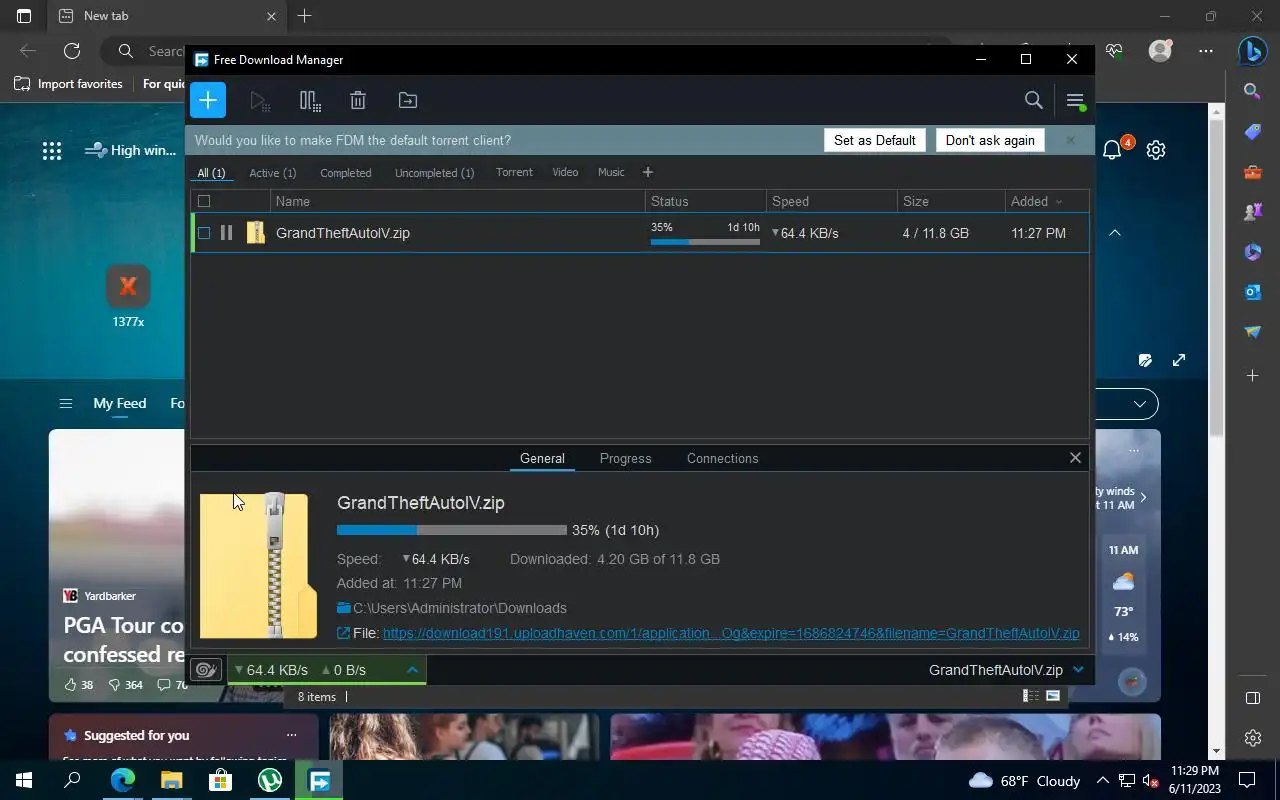
Task: Start the selected download with play icon
Action: pos(259,100)
